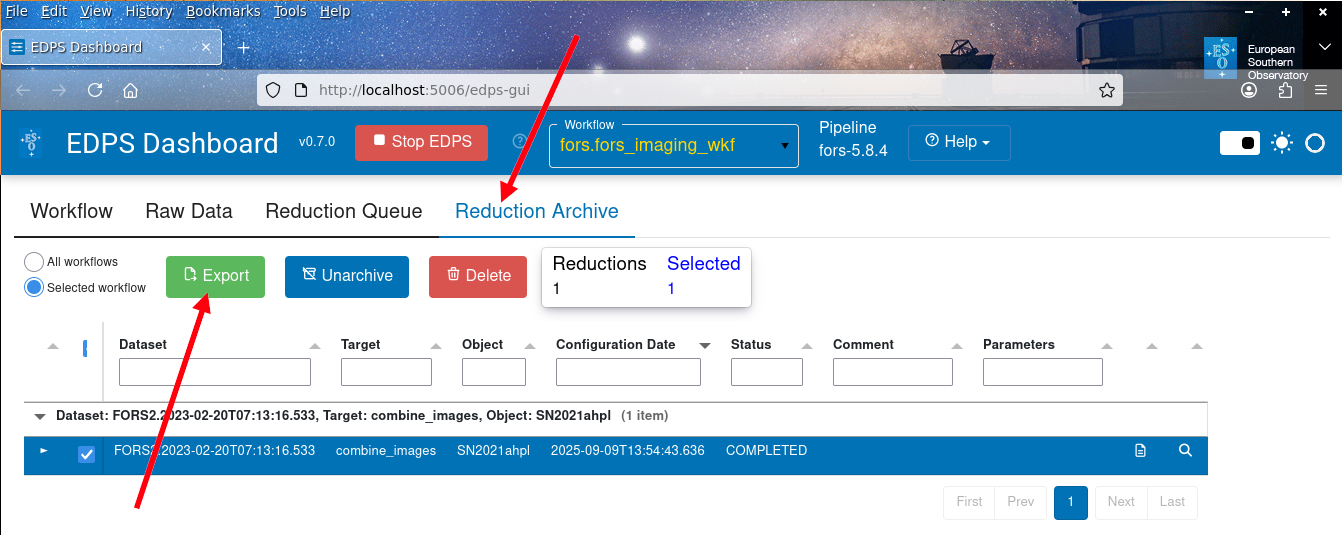1342x535 pixels.
Task: Click the question mark icon near workflow
Action: click(x=519, y=142)
